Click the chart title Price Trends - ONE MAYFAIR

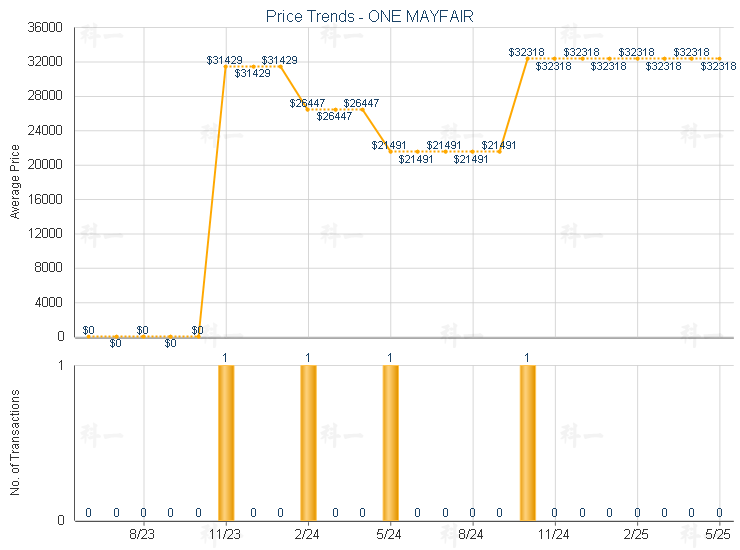pos(369,16)
